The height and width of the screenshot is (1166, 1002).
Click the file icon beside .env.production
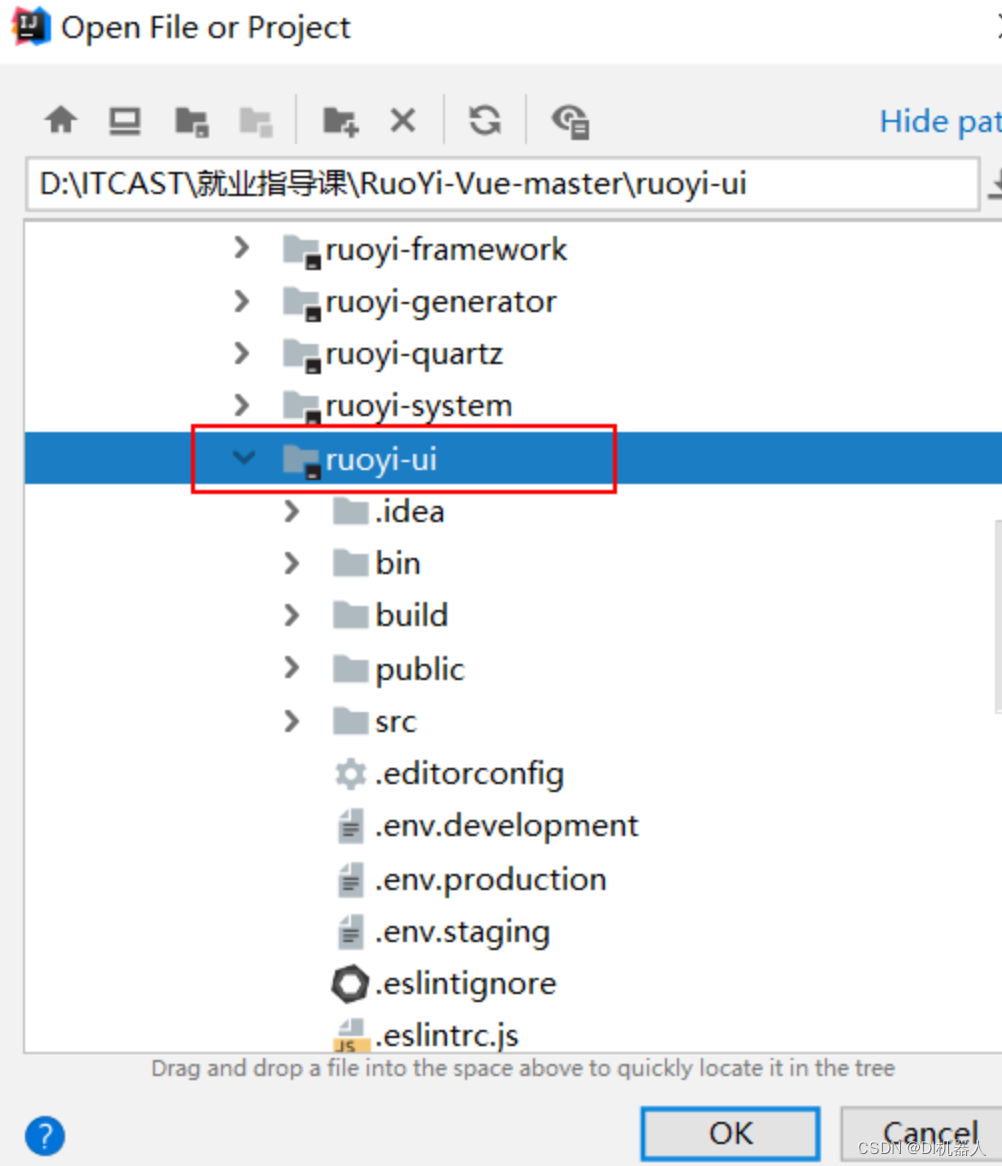350,879
